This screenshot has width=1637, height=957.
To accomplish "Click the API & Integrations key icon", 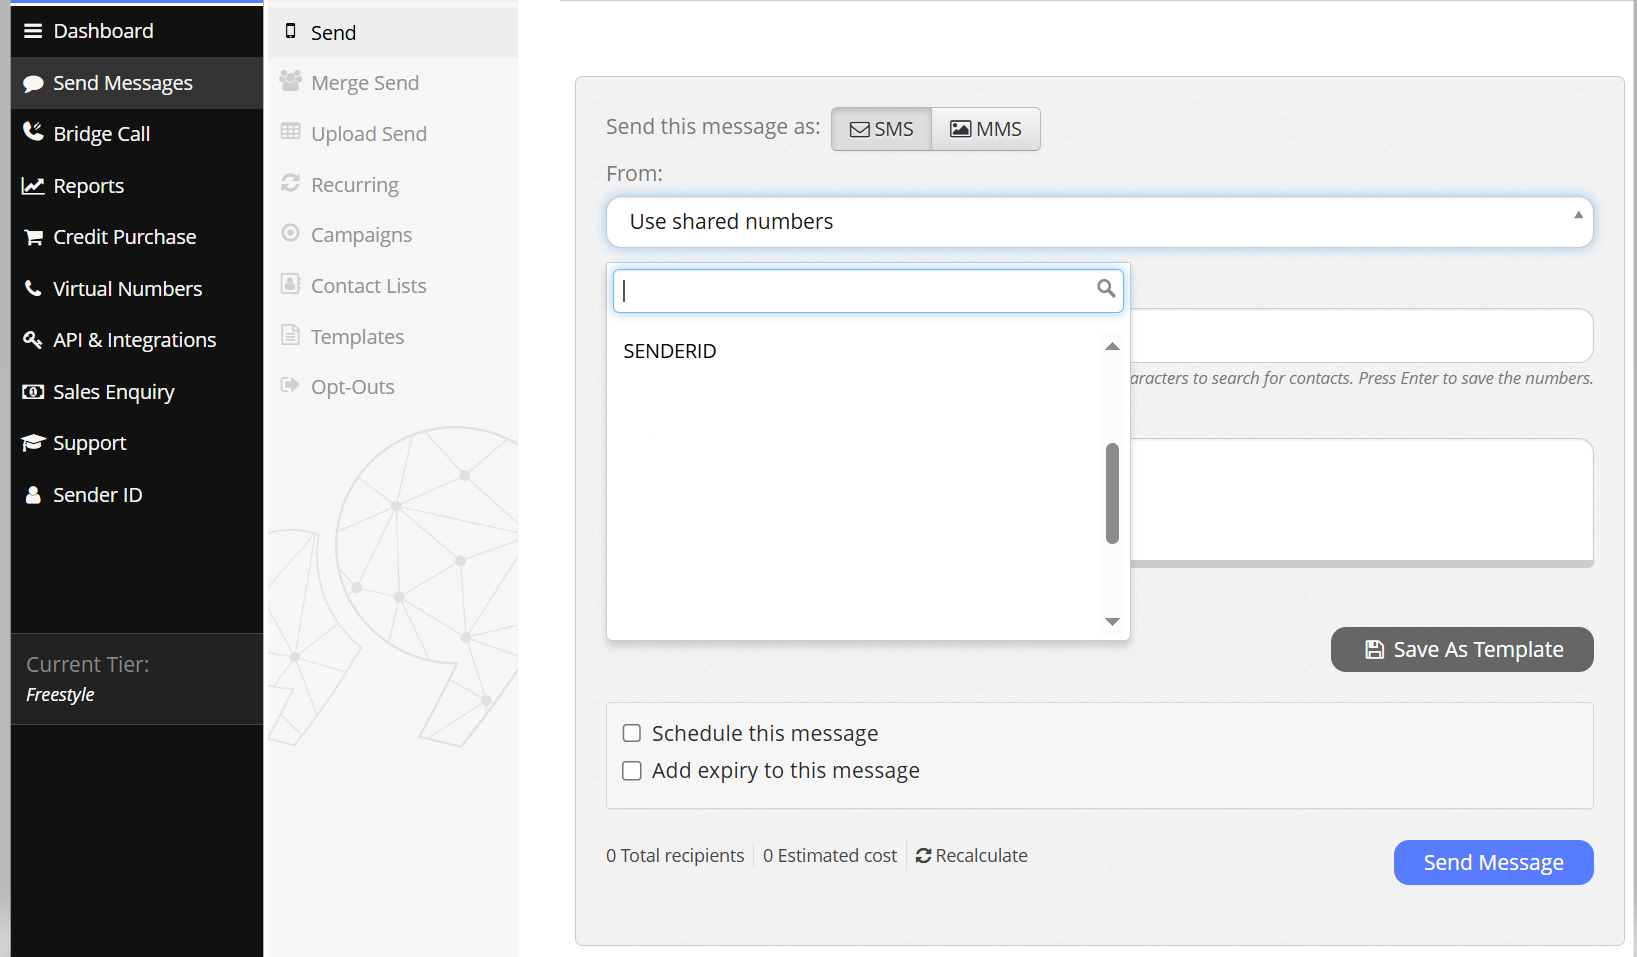I will click(33, 340).
